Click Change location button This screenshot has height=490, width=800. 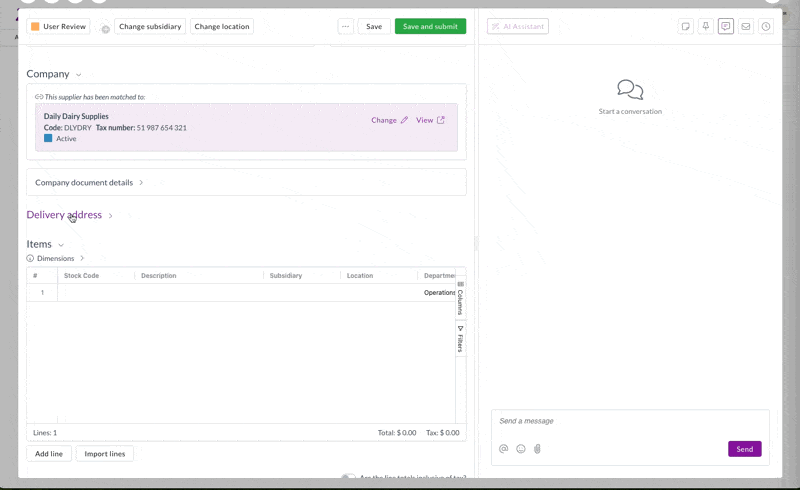tap(222, 27)
